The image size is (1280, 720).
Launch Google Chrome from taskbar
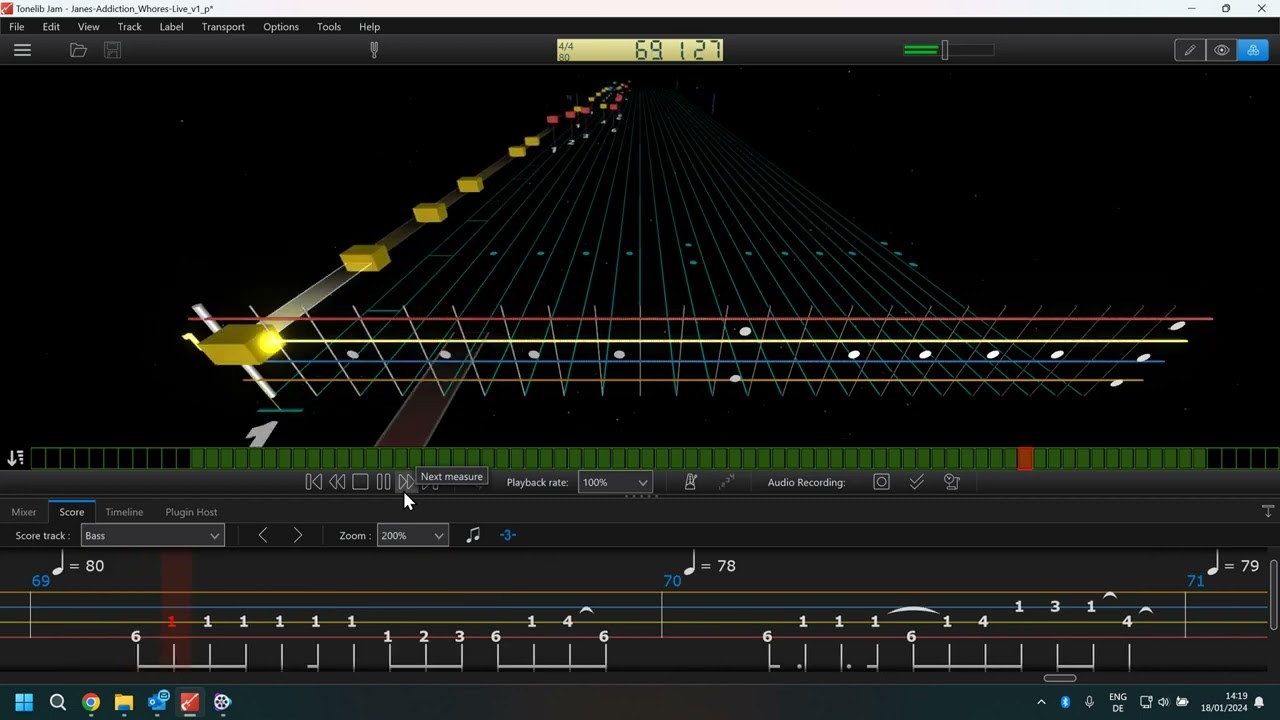click(x=91, y=702)
